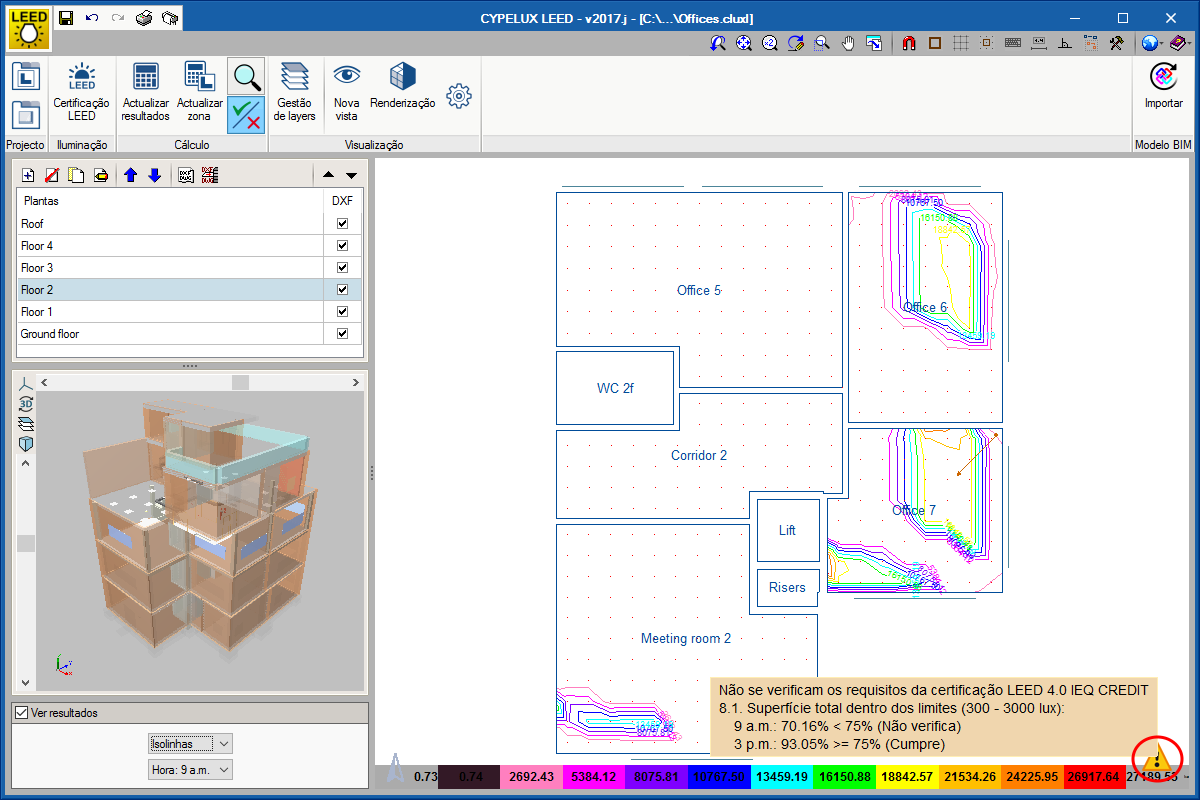Click the printer icon
1200x800 pixels.
144,18
